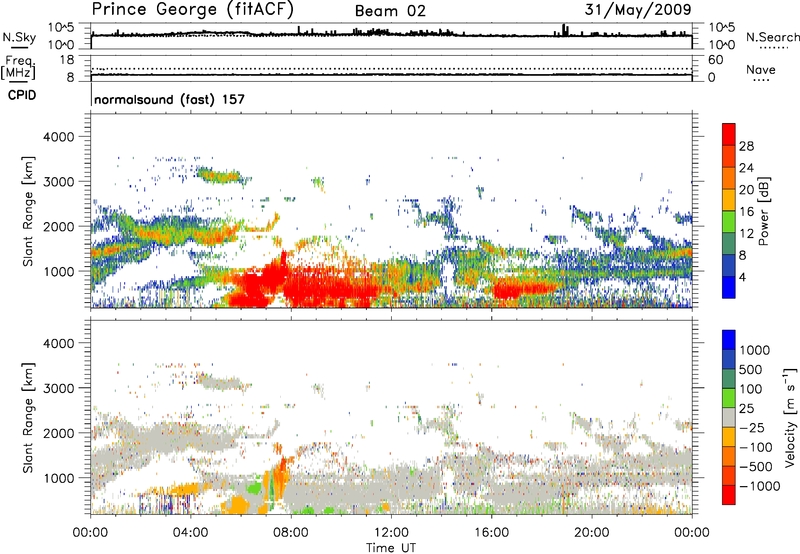Select the -500 label on Velocity colorbar

756,466
